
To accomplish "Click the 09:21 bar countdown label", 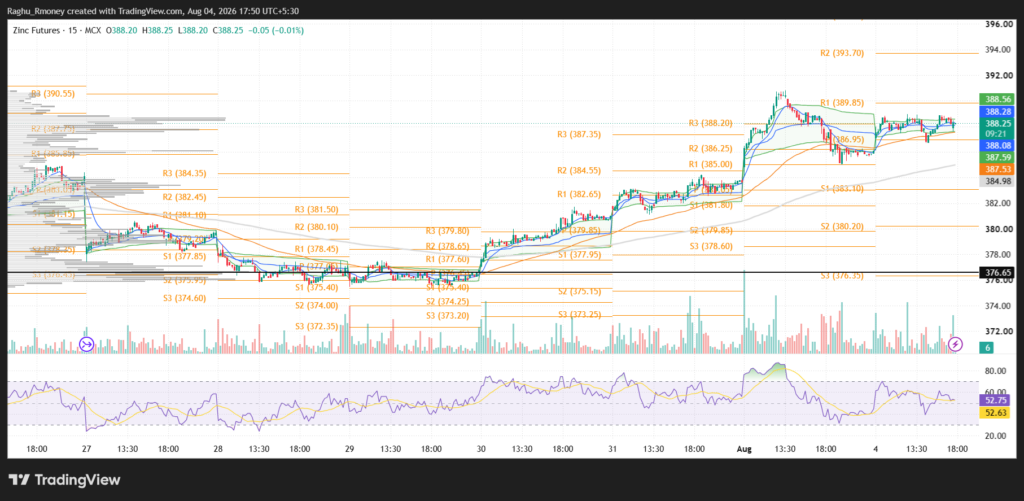I will click(x=998, y=133).
